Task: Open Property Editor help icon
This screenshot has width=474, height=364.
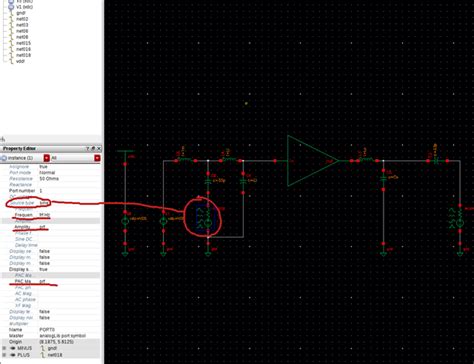Action: click(88, 149)
